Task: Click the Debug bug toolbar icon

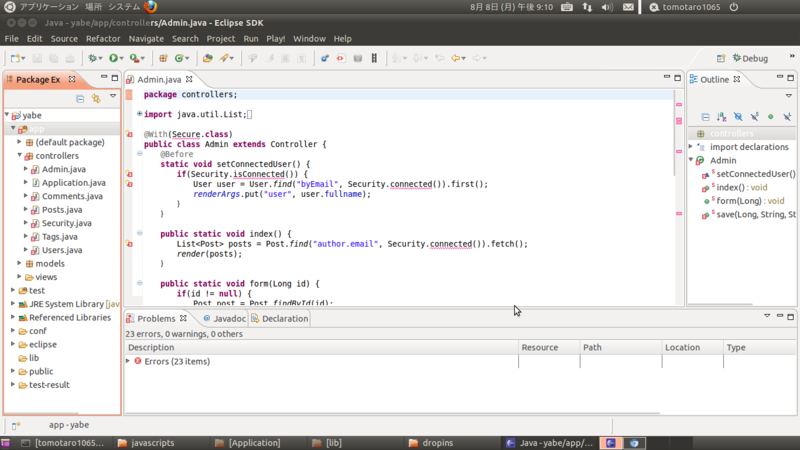Action: coord(92,58)
